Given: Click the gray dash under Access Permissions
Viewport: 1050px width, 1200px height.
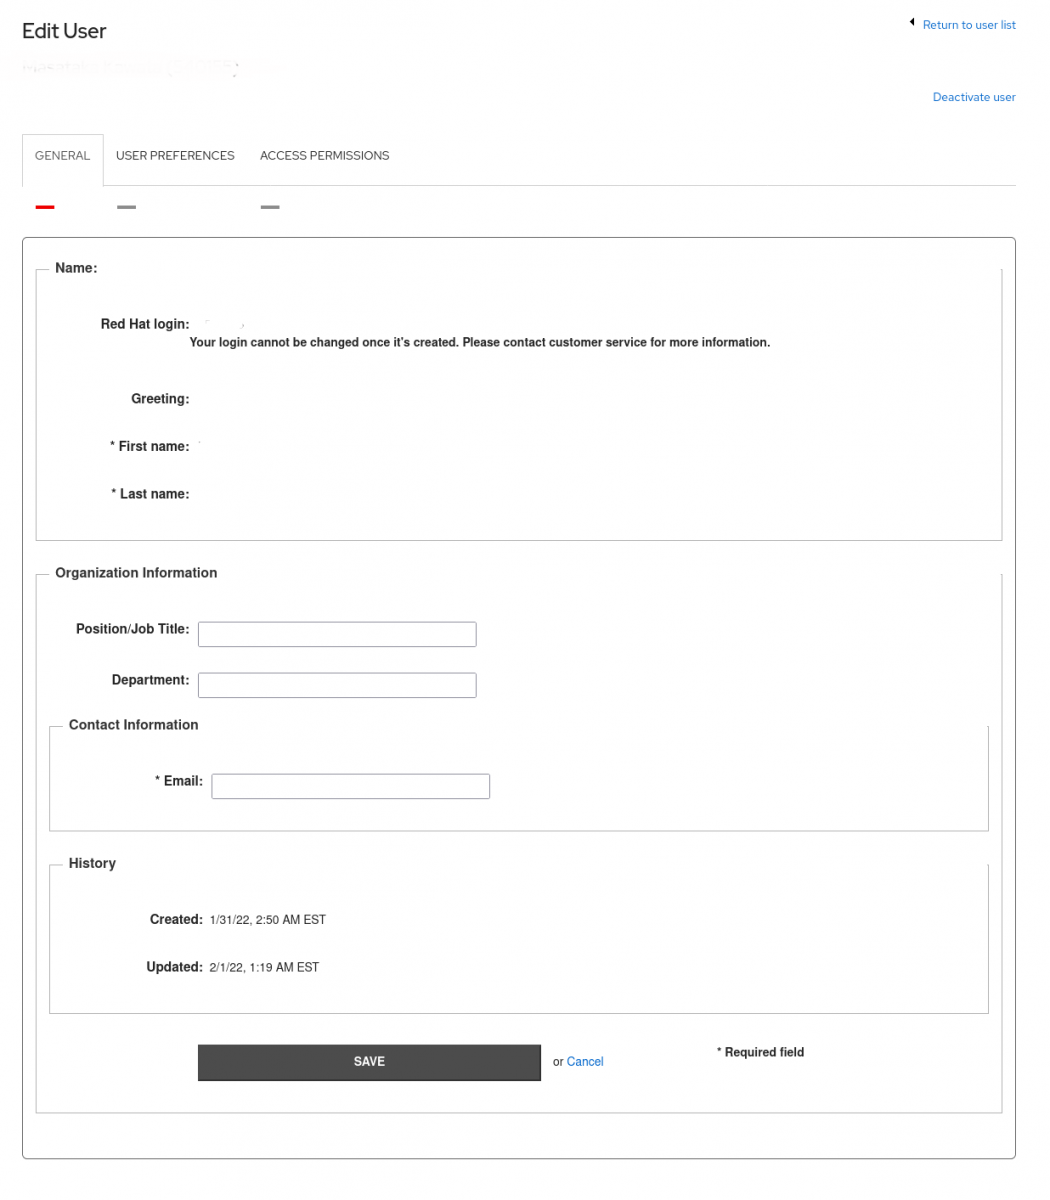Looking at the screenshot, I should [x=269, y=207].
